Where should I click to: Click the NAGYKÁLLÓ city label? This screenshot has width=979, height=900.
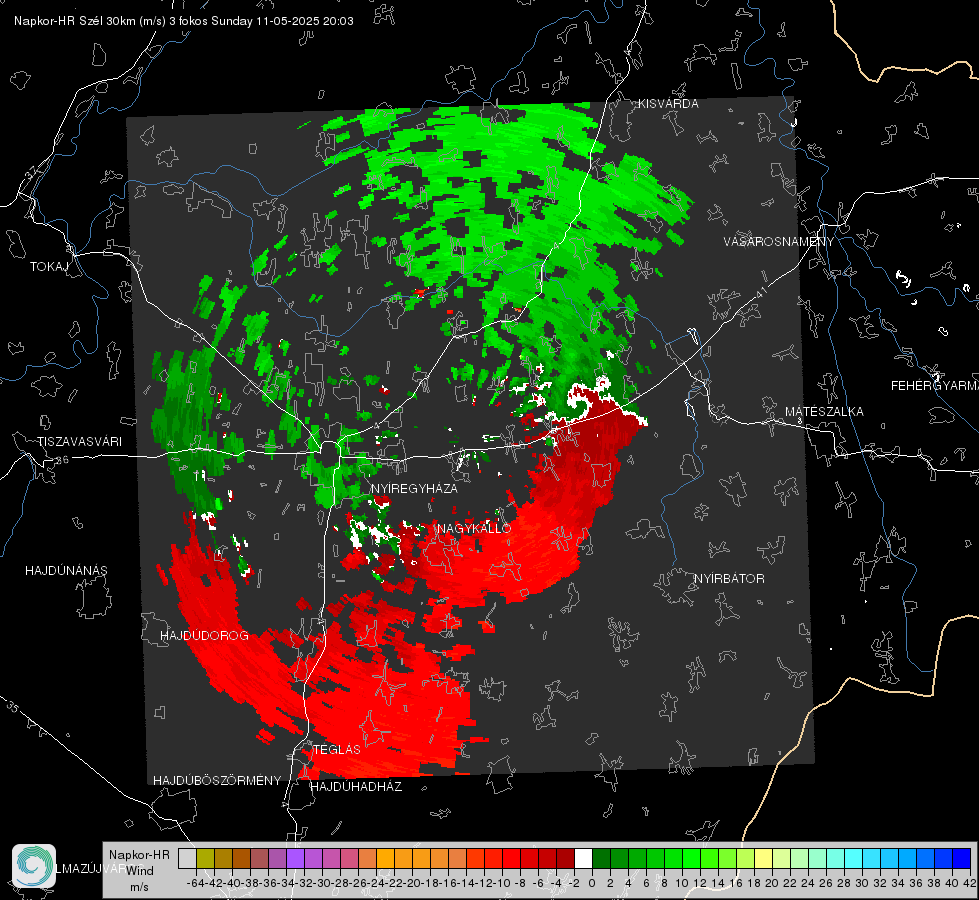(474, 528)
